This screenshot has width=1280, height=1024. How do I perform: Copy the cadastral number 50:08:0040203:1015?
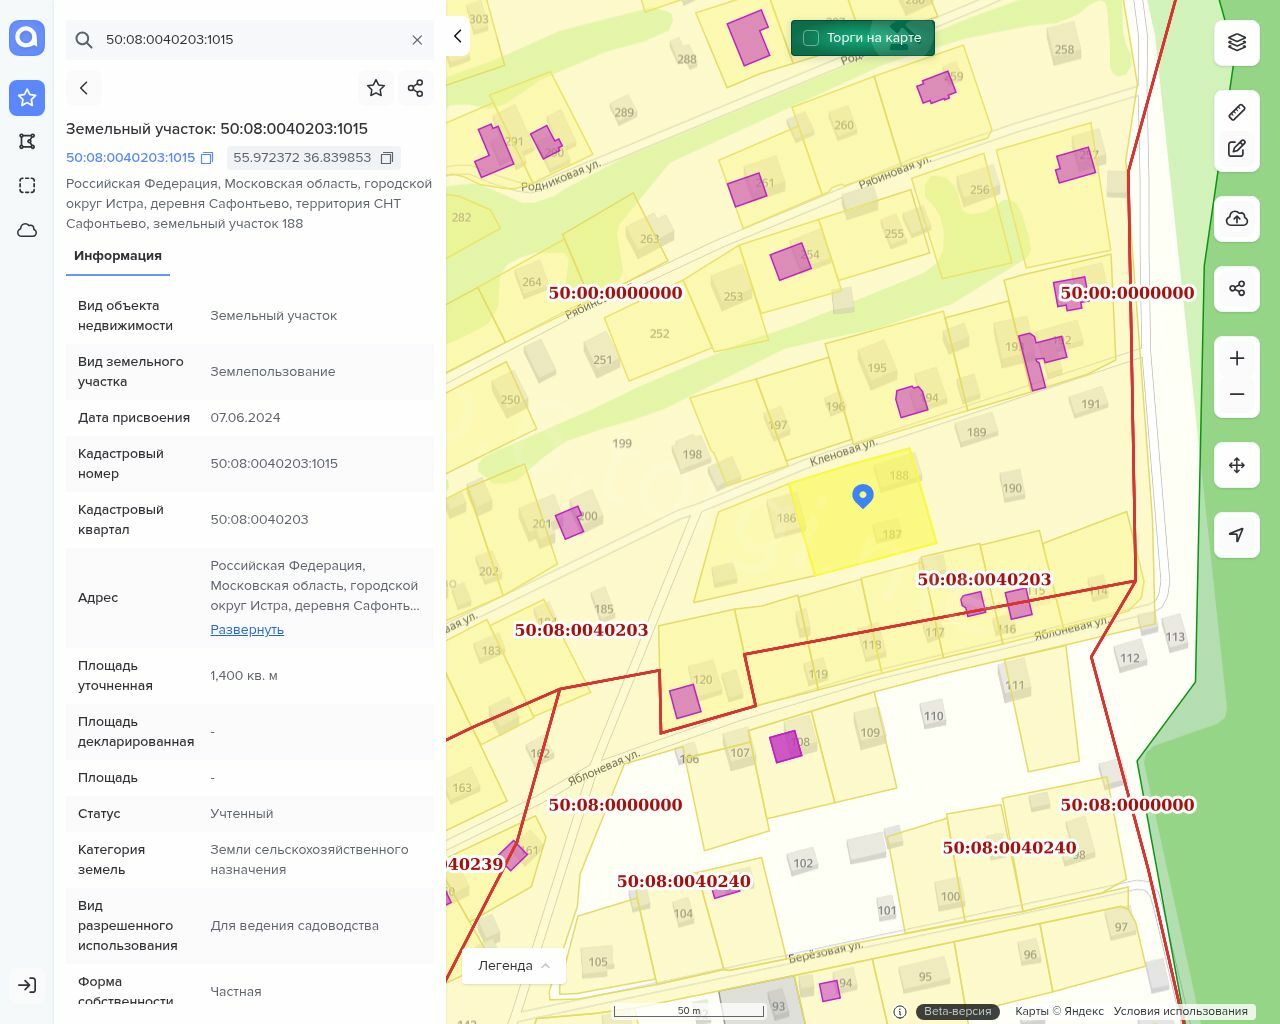coord(207,158)
